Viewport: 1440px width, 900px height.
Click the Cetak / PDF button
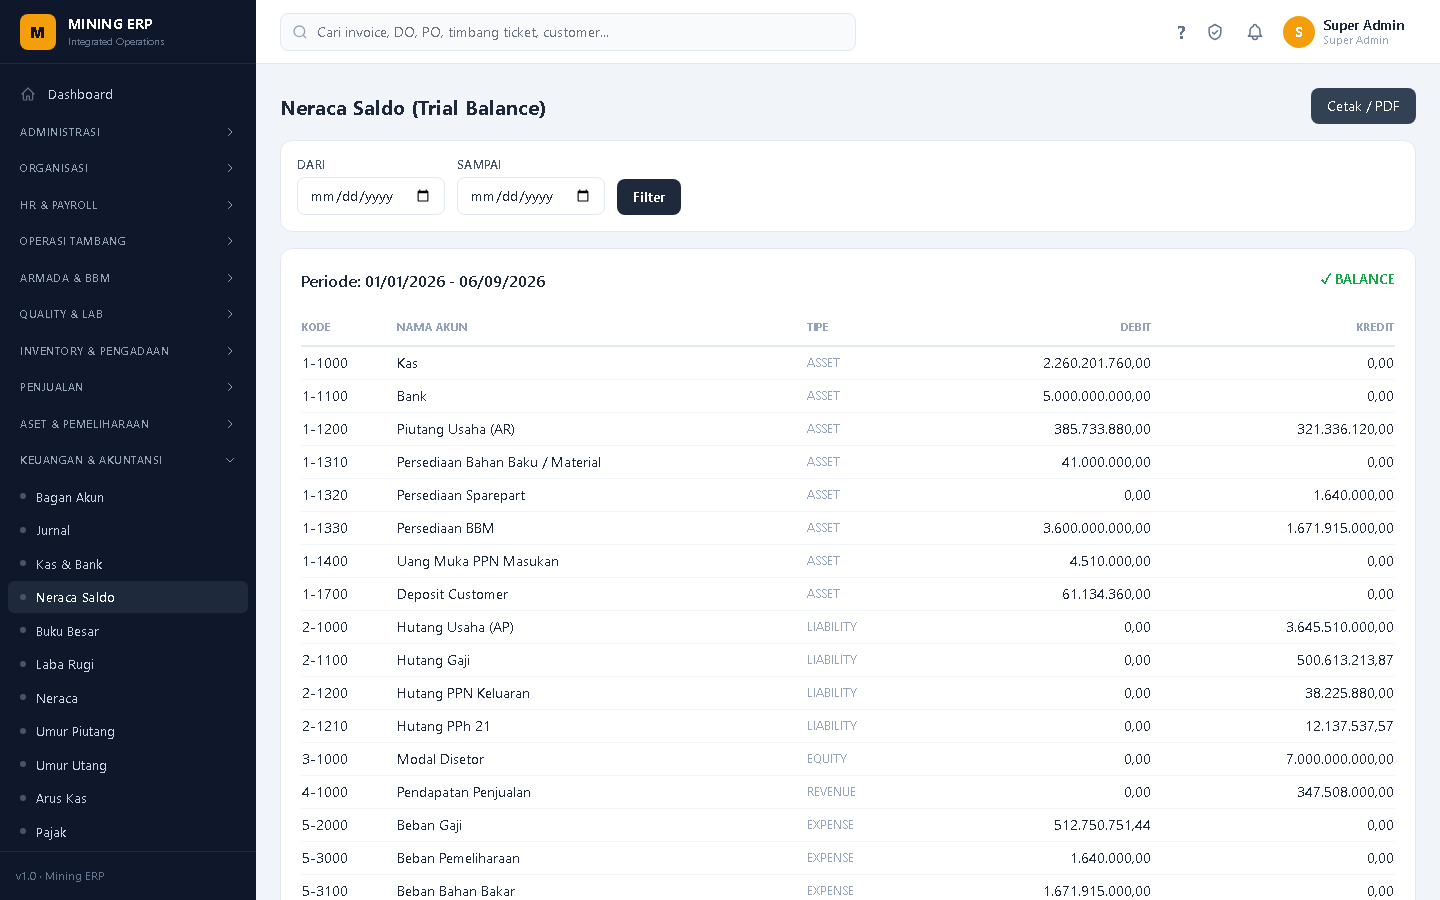tap(1363, 106)
